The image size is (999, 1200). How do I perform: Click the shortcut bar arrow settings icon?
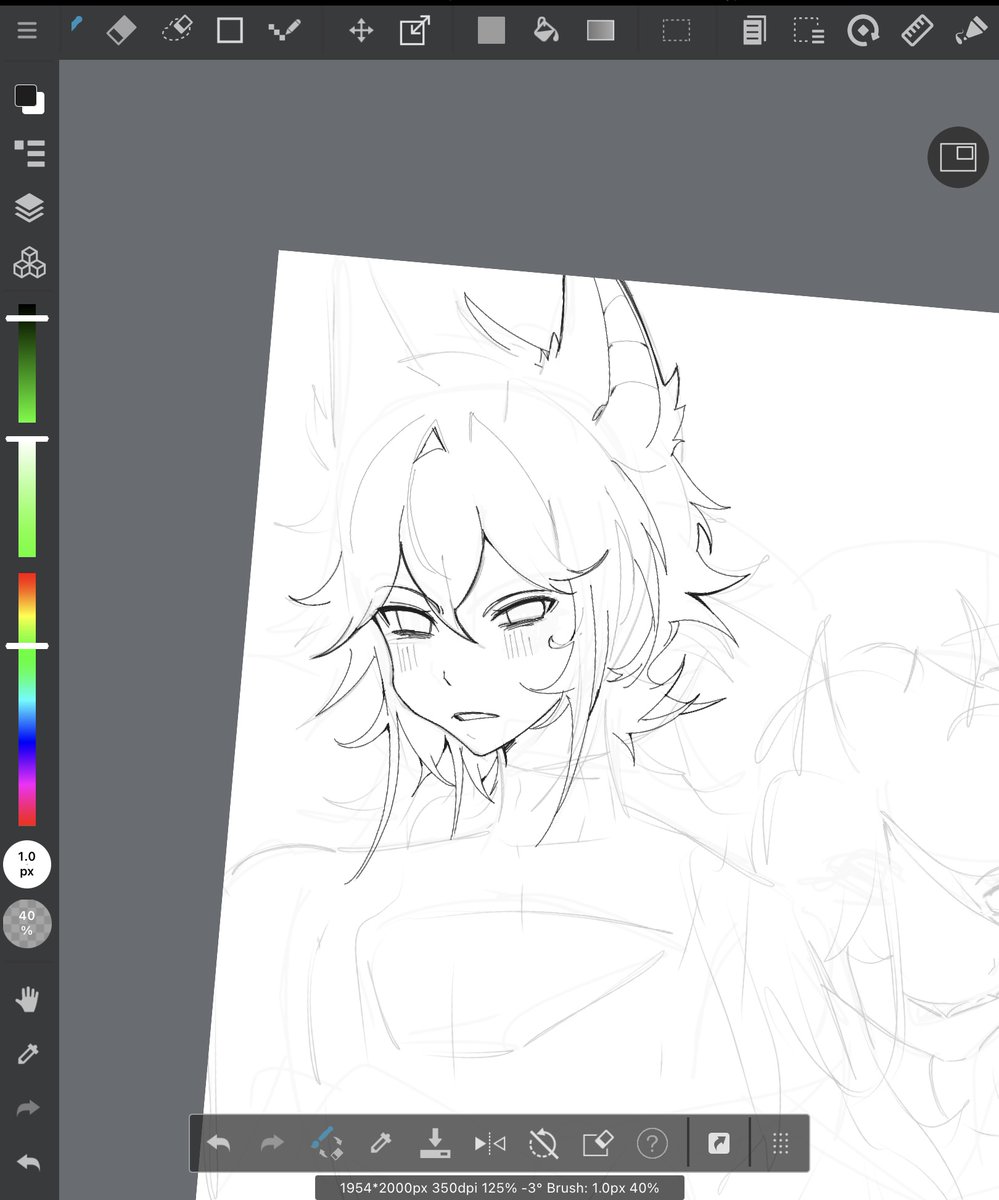pos(719,1142)
